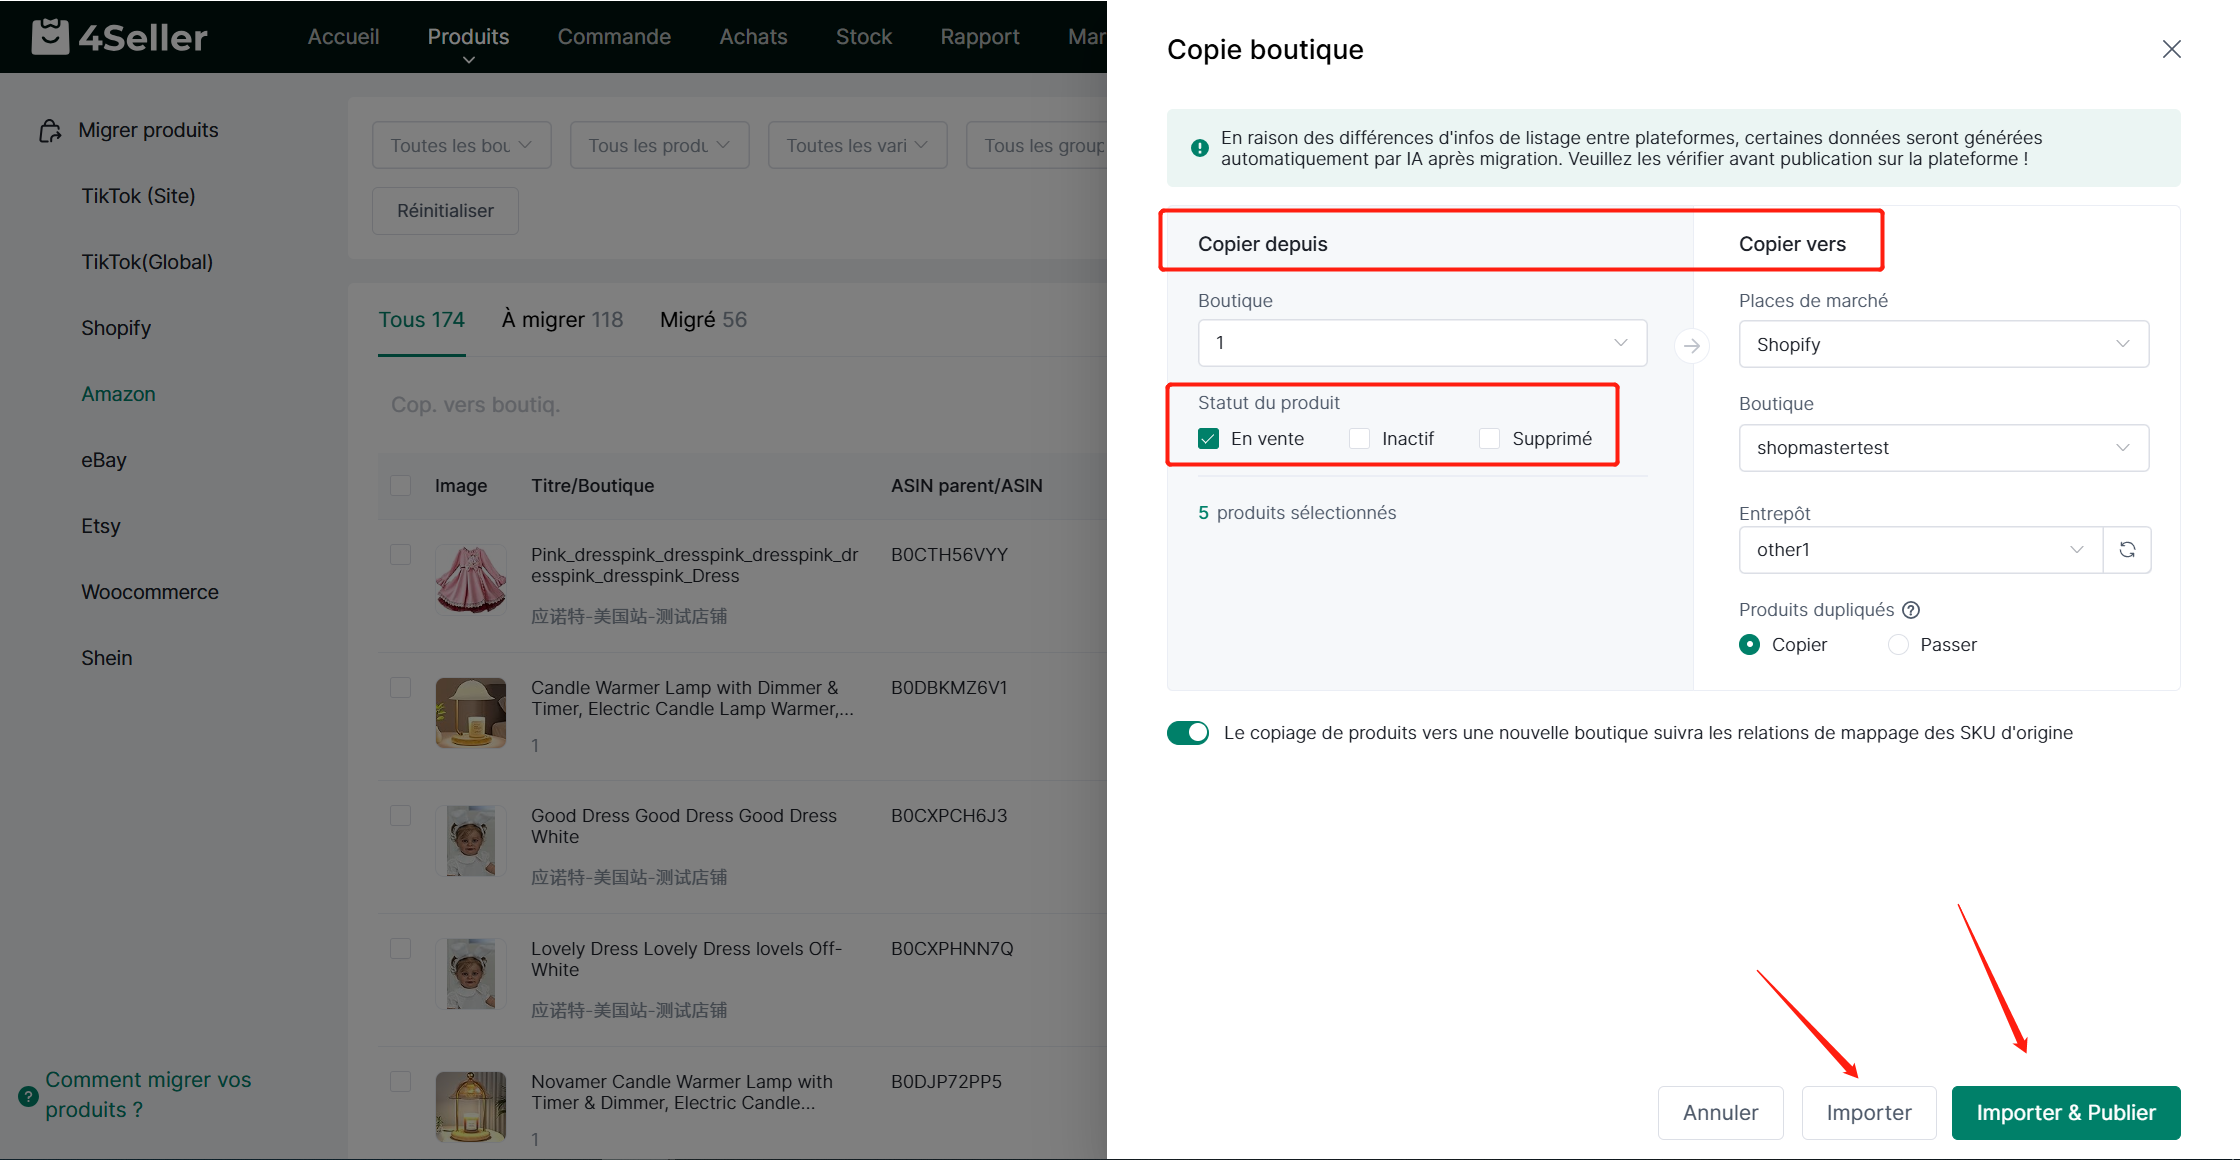Open the source Boutique dropdown showing 1
Screen dimensions: 2240x1160
pyautogui.click(x=1422, y=343)
